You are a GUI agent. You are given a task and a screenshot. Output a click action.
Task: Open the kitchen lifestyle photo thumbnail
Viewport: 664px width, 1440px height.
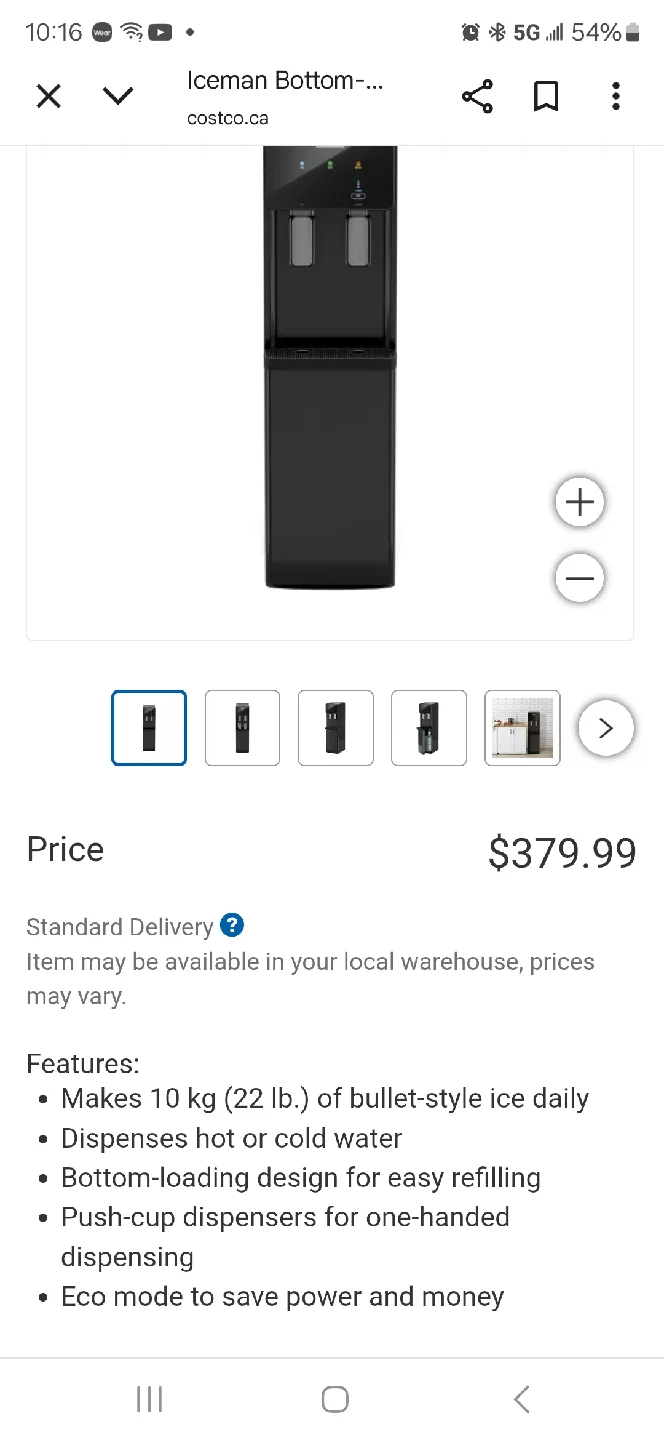point(522,728)
